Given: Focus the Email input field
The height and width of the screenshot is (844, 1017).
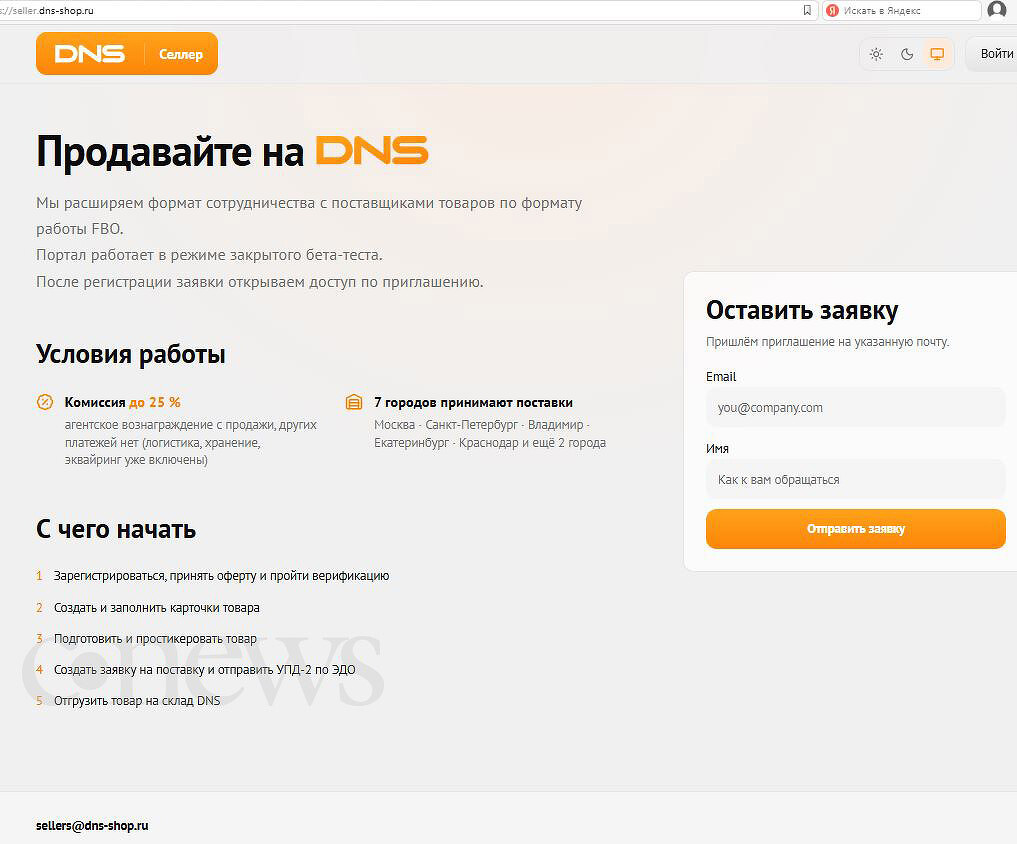Looking at the screenshot, I should point(855,407).
